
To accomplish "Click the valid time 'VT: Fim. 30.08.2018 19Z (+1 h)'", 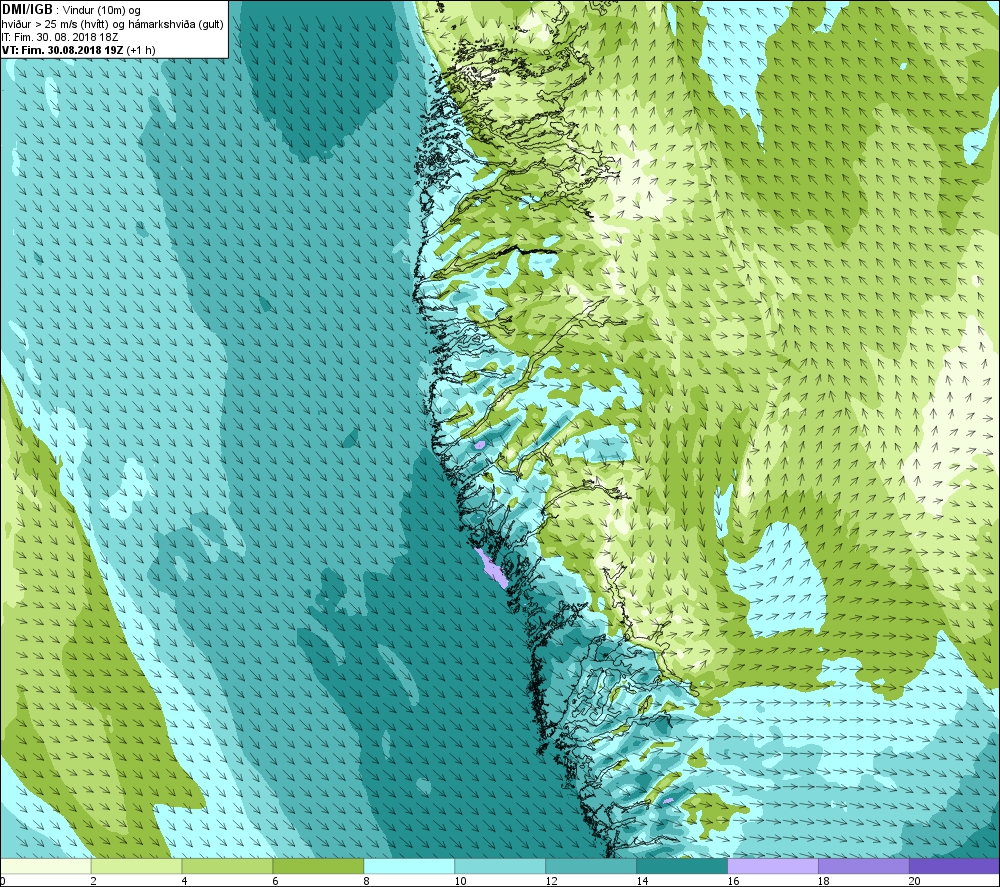I will pos(78,50).
